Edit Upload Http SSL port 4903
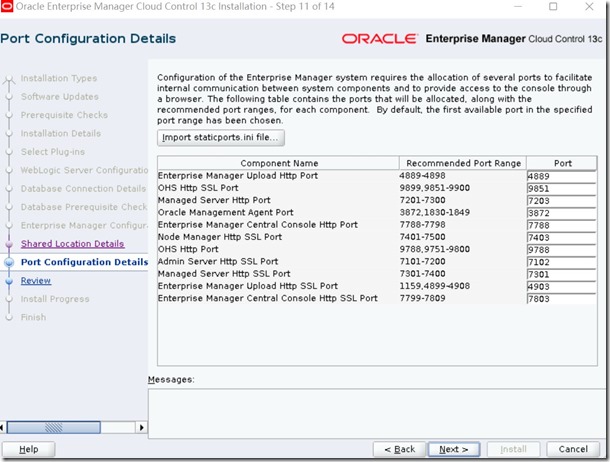Image resolution: width=610 pixels, height=462 pixels. [561, 287]
